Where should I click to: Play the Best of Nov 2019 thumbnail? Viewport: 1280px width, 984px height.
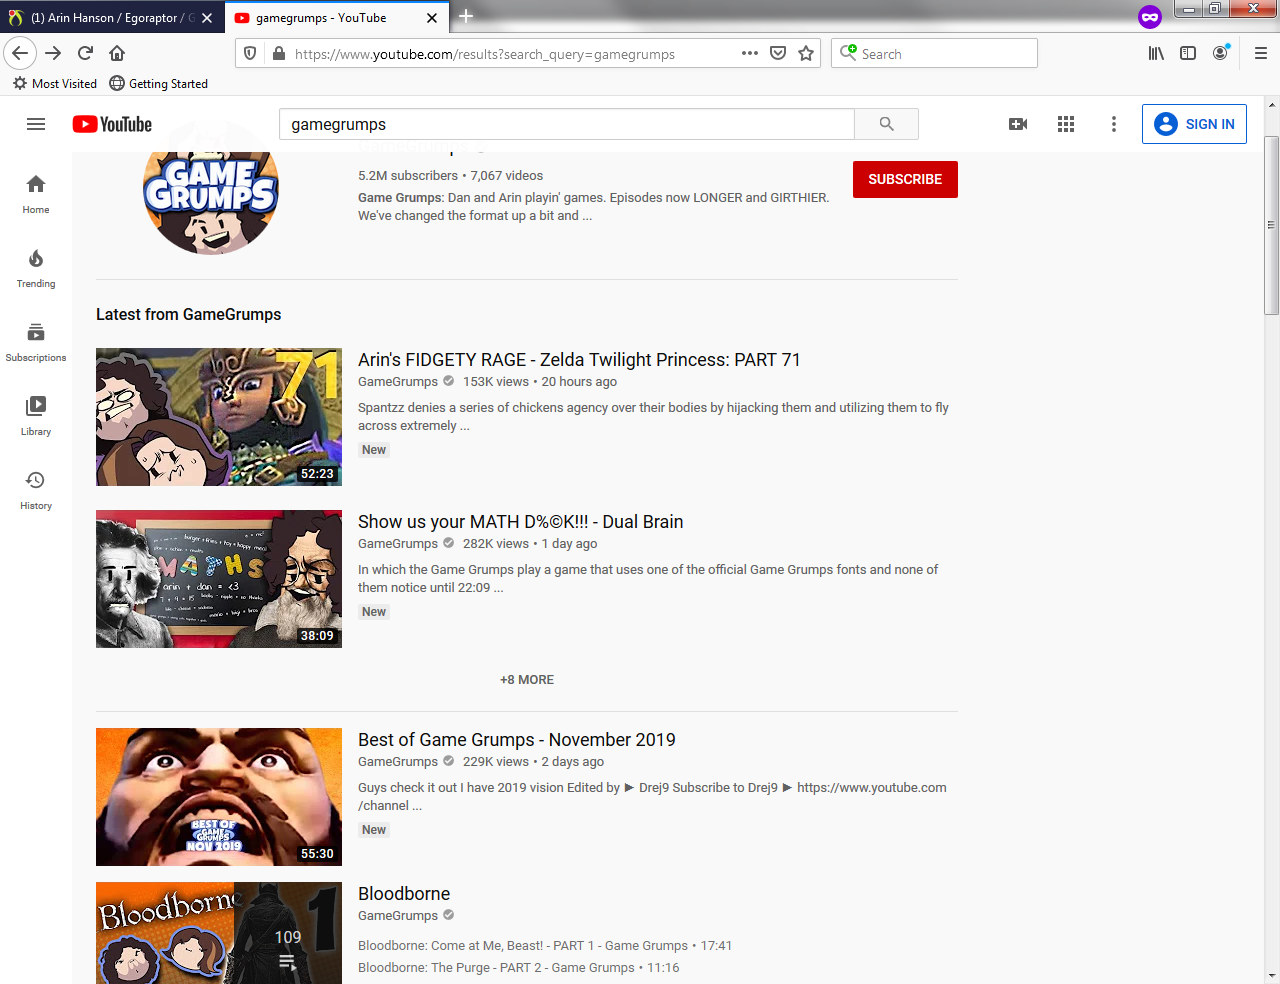[x=219, y=797]
